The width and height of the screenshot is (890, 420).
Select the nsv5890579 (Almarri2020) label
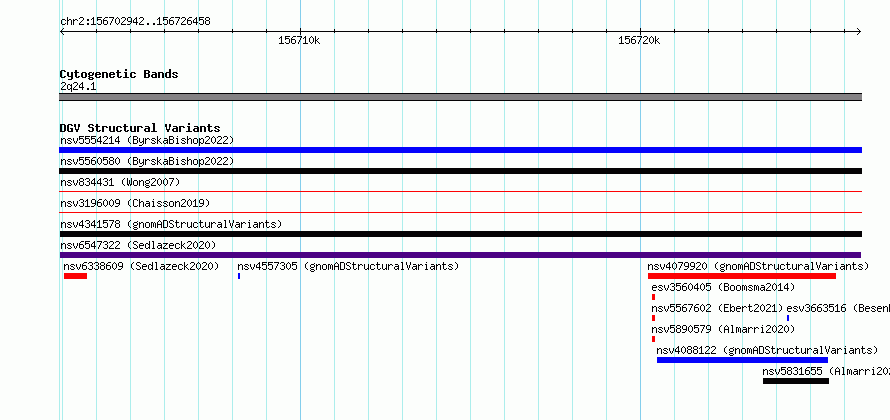723,329
